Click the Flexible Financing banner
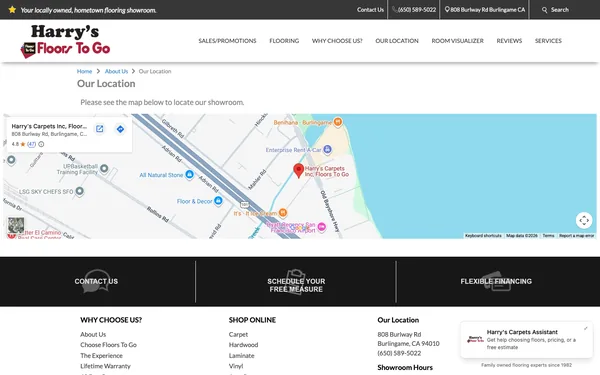600x375 pixels. coord(496,281)
